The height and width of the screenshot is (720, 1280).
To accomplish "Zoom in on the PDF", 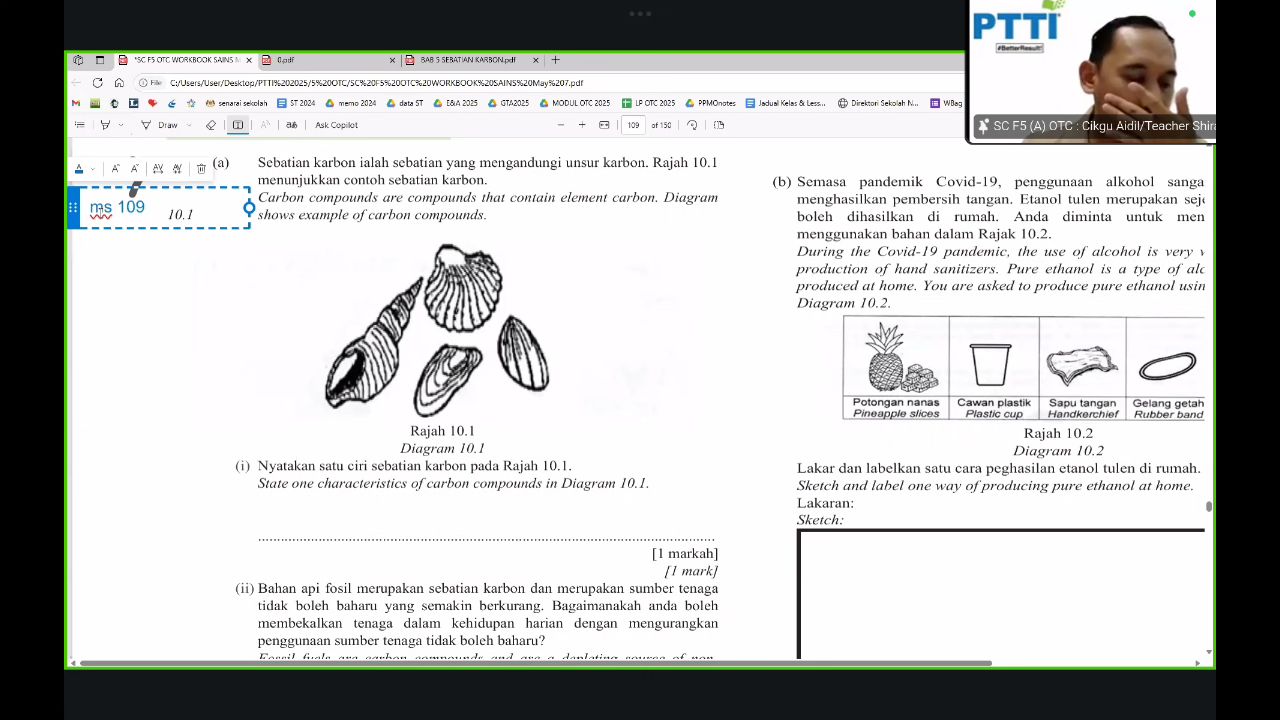I will pyautogui.click(x=582, y=125).
